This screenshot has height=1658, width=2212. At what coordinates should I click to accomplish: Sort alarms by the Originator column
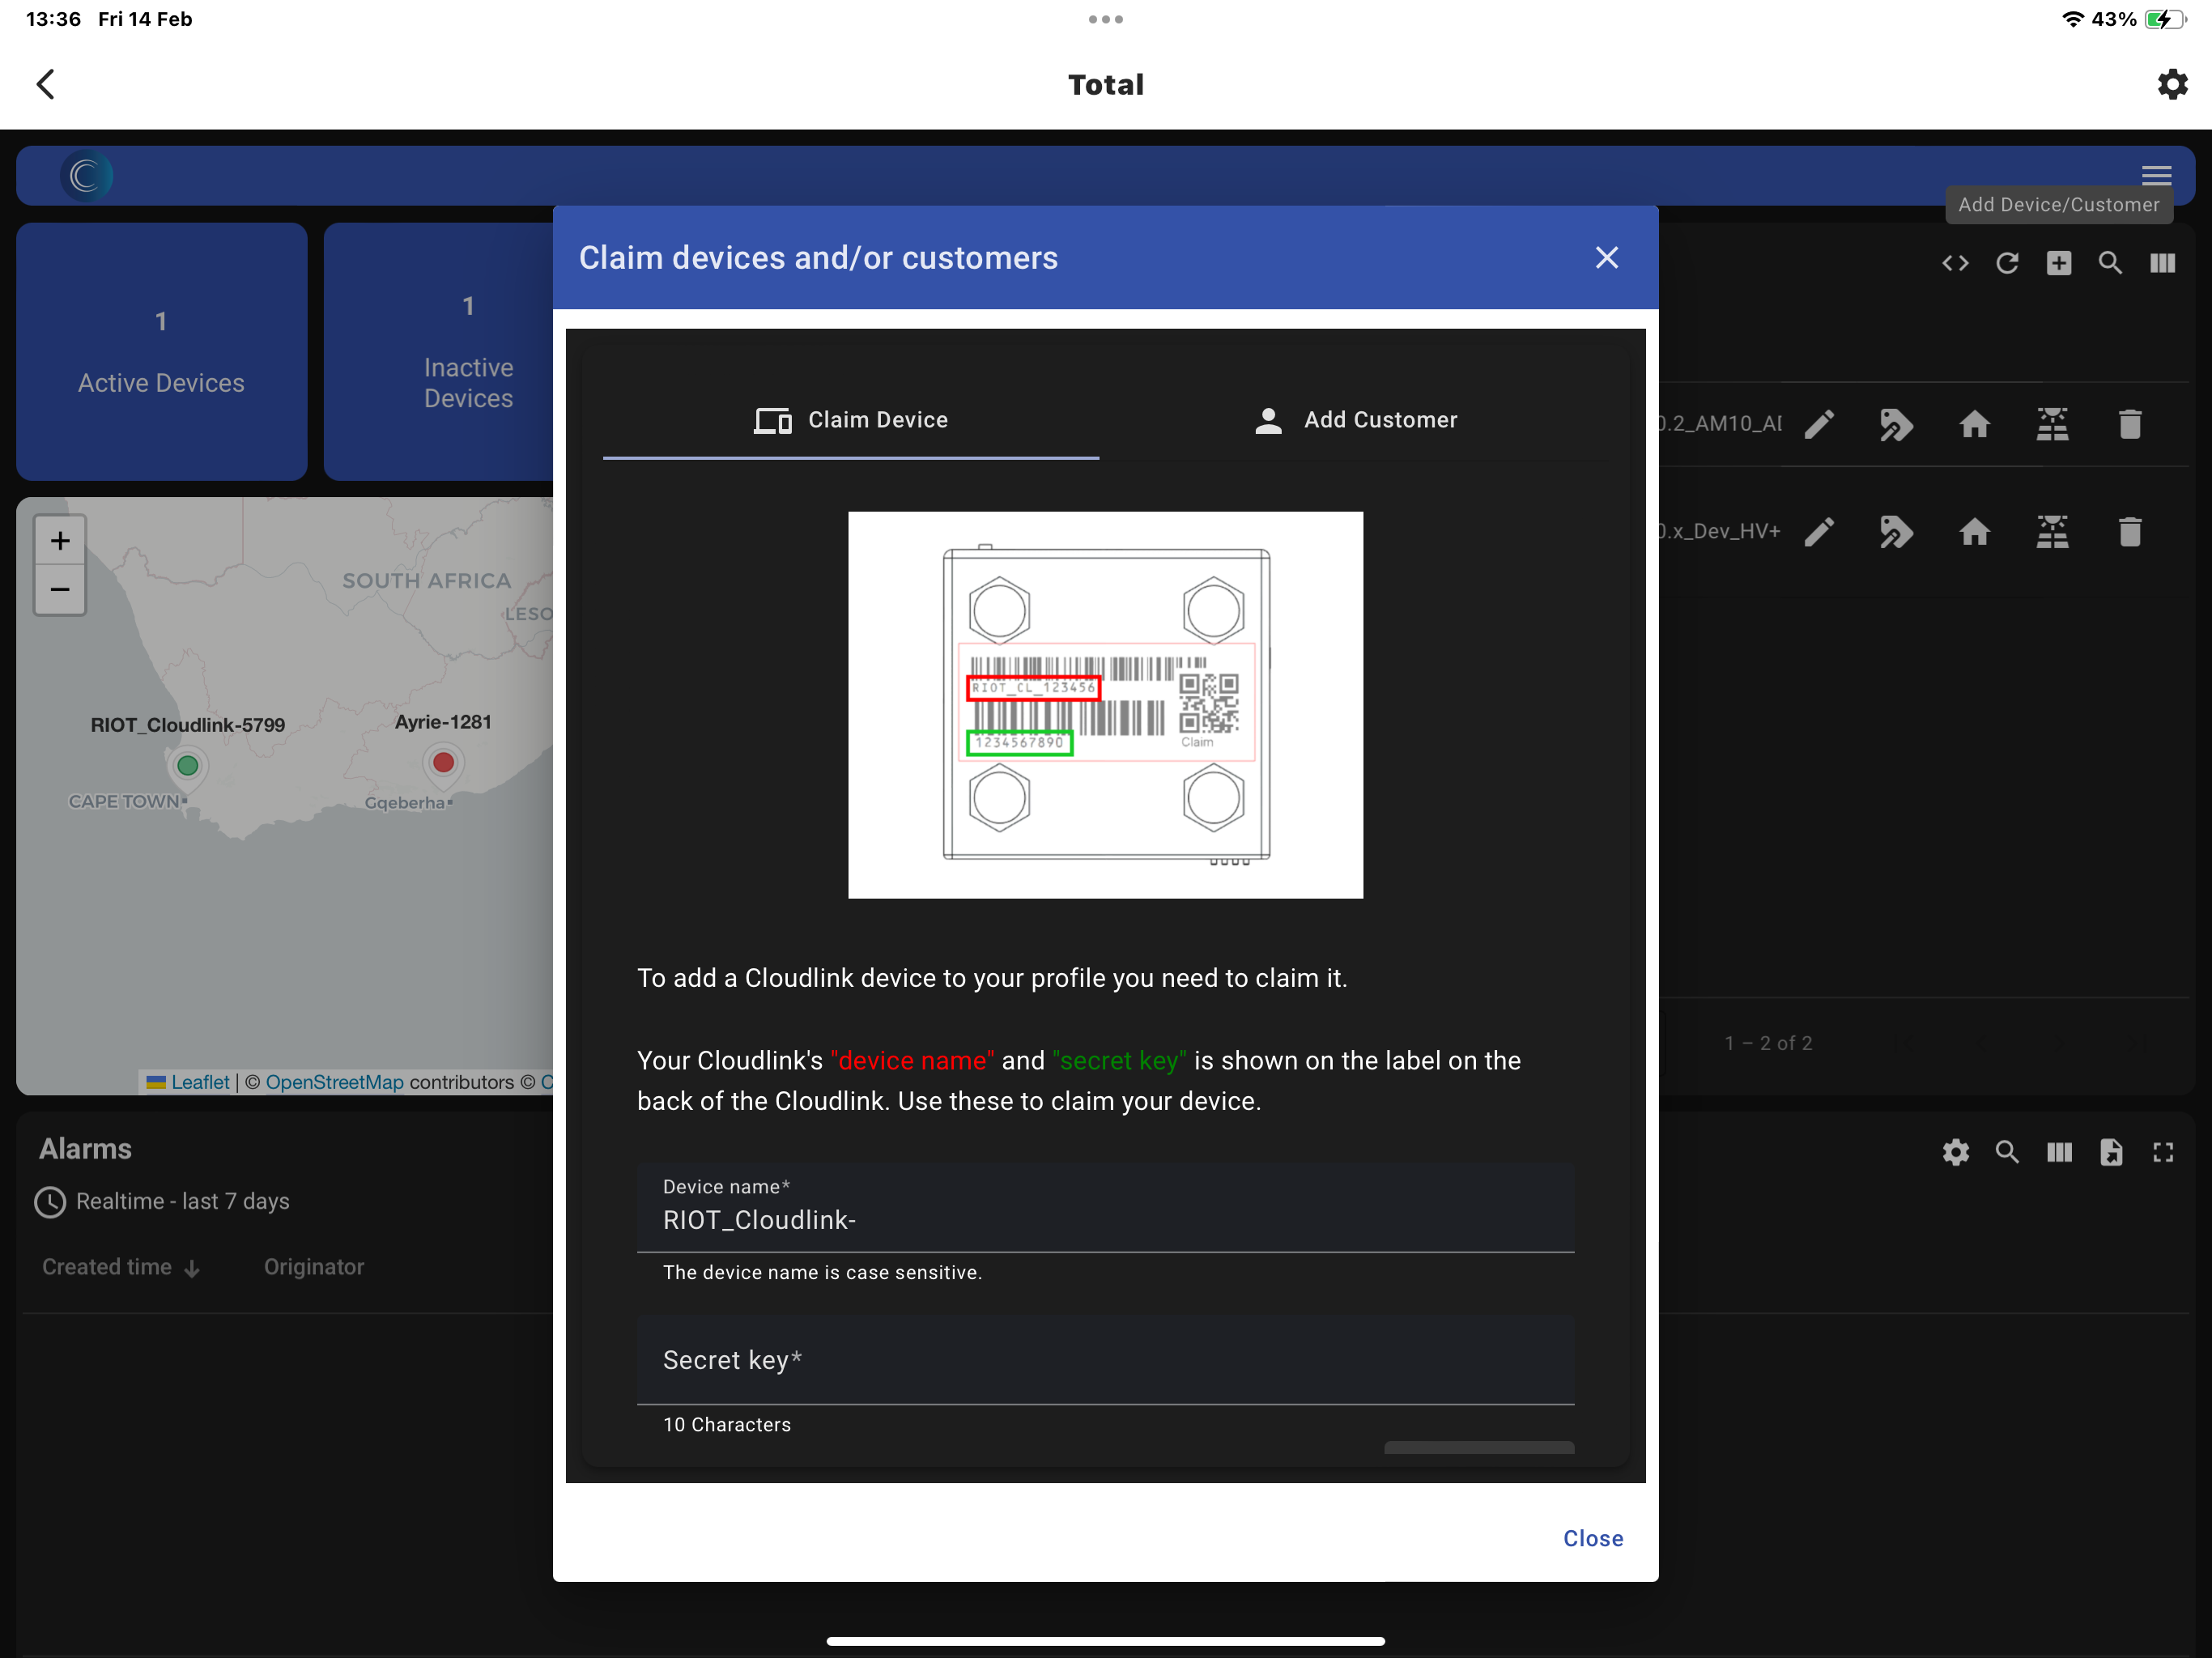[x=314, y=1267]
